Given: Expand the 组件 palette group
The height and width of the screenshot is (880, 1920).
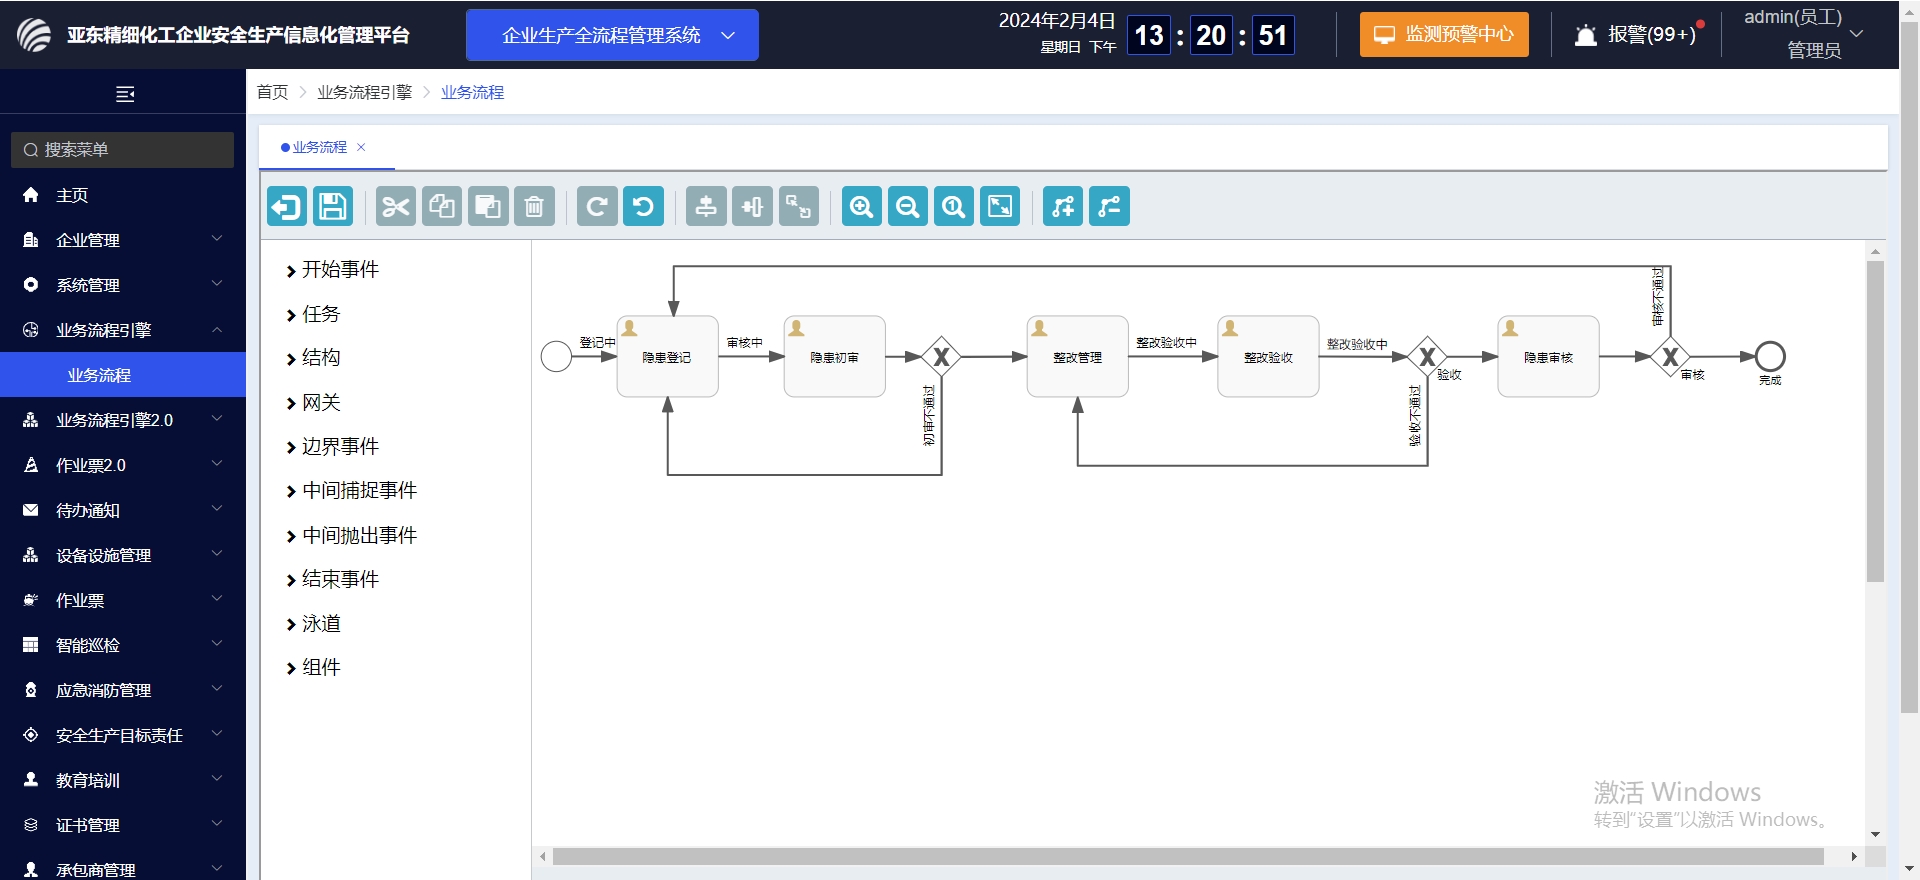Looking at the screenshot, I should [x=313, y=668].
